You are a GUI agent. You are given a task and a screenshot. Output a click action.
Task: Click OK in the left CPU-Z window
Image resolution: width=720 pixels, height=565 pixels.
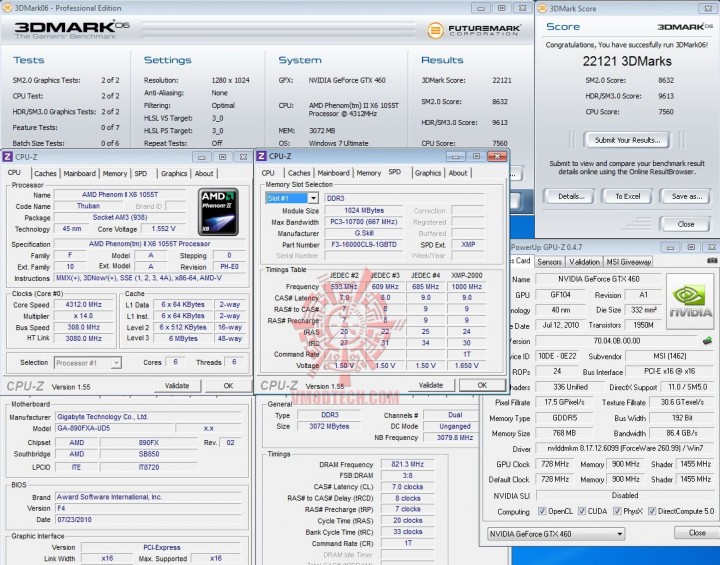point(228,385)
